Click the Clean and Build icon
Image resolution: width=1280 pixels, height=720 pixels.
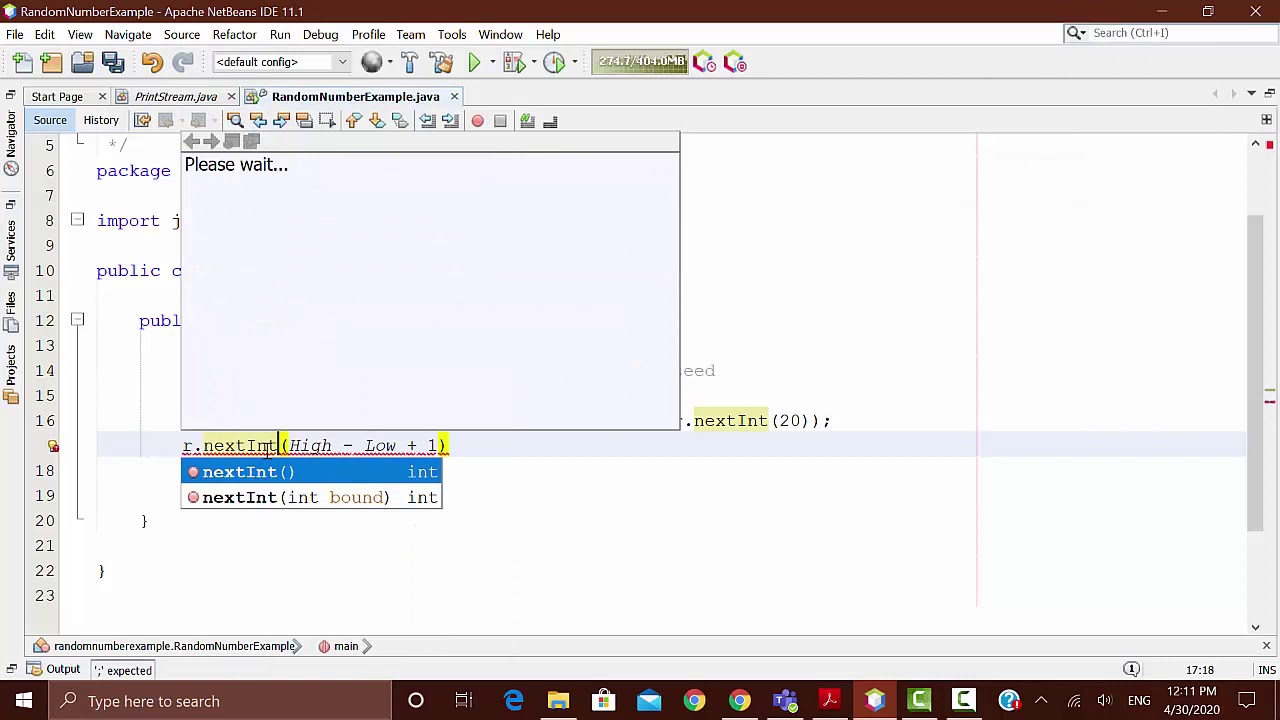(x=440, y=62)
